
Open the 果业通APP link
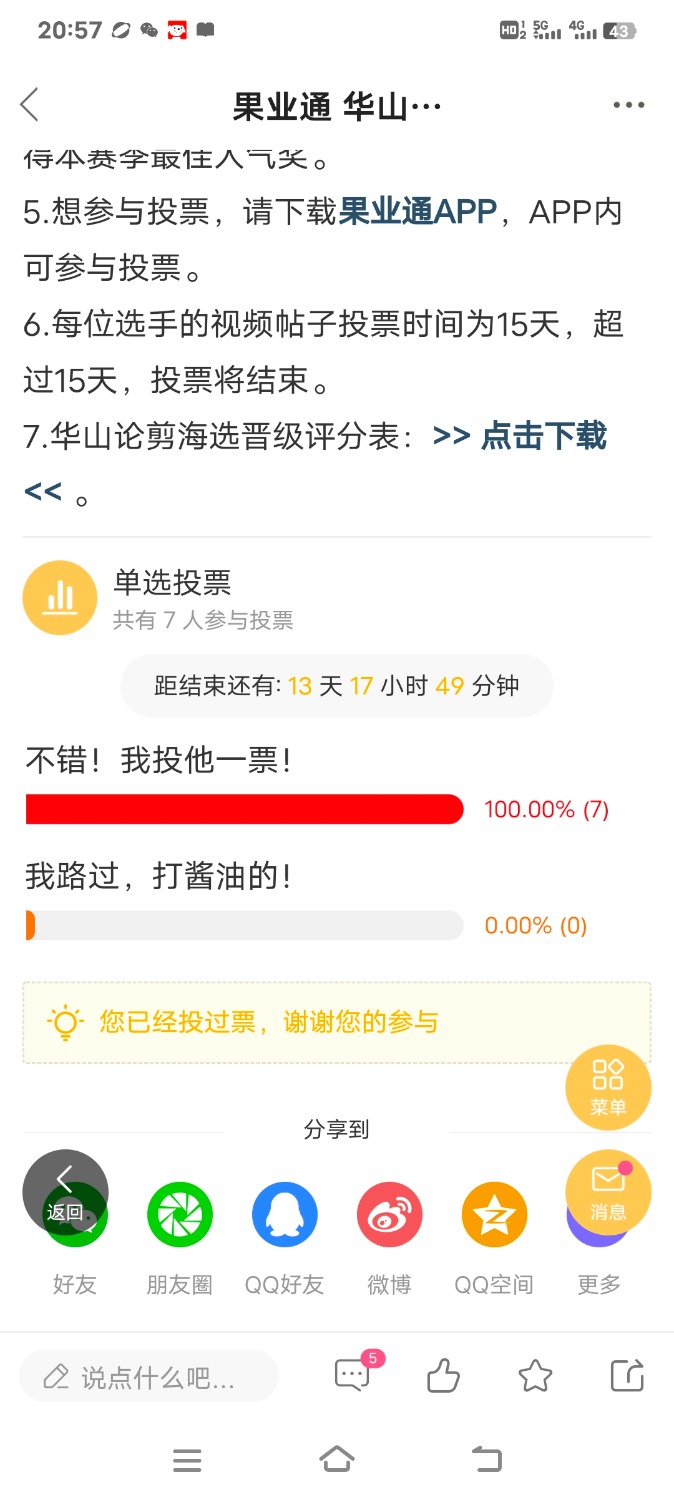click(418, 212)
